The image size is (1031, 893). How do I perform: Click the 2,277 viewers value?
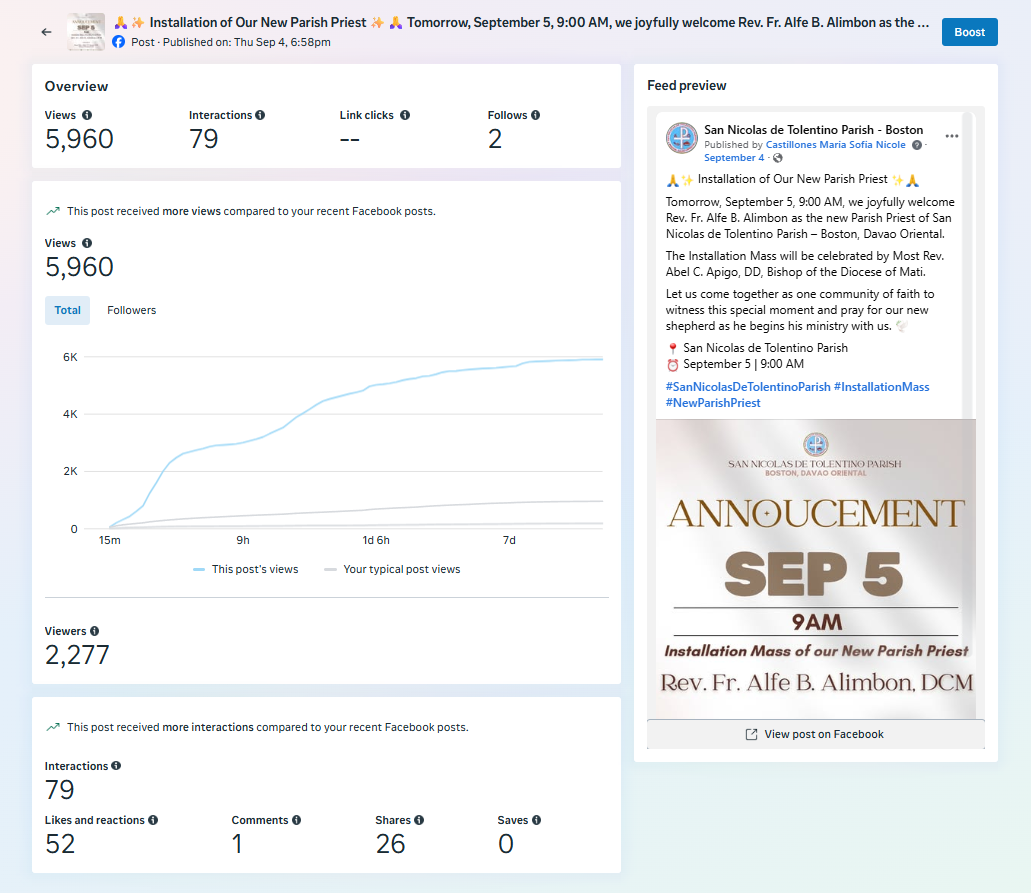(77, 655)
